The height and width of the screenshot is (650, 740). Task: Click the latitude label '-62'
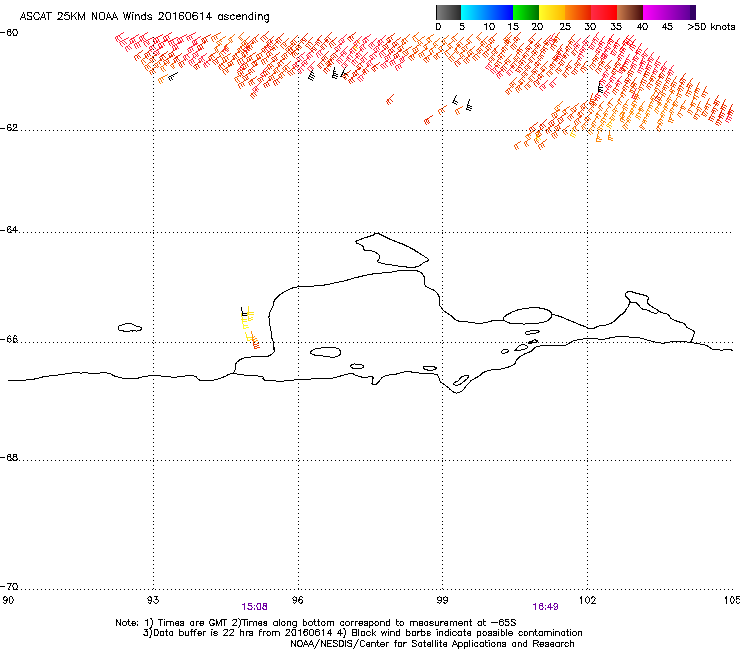pyautogui.click(x=9, y=128)
